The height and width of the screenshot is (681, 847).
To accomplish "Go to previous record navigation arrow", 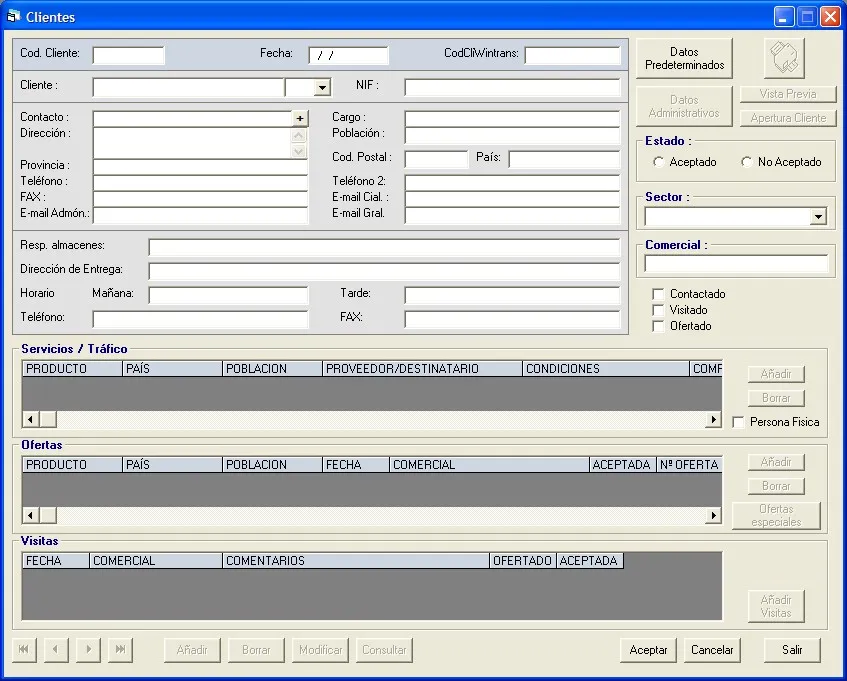I will coord(56,649).
